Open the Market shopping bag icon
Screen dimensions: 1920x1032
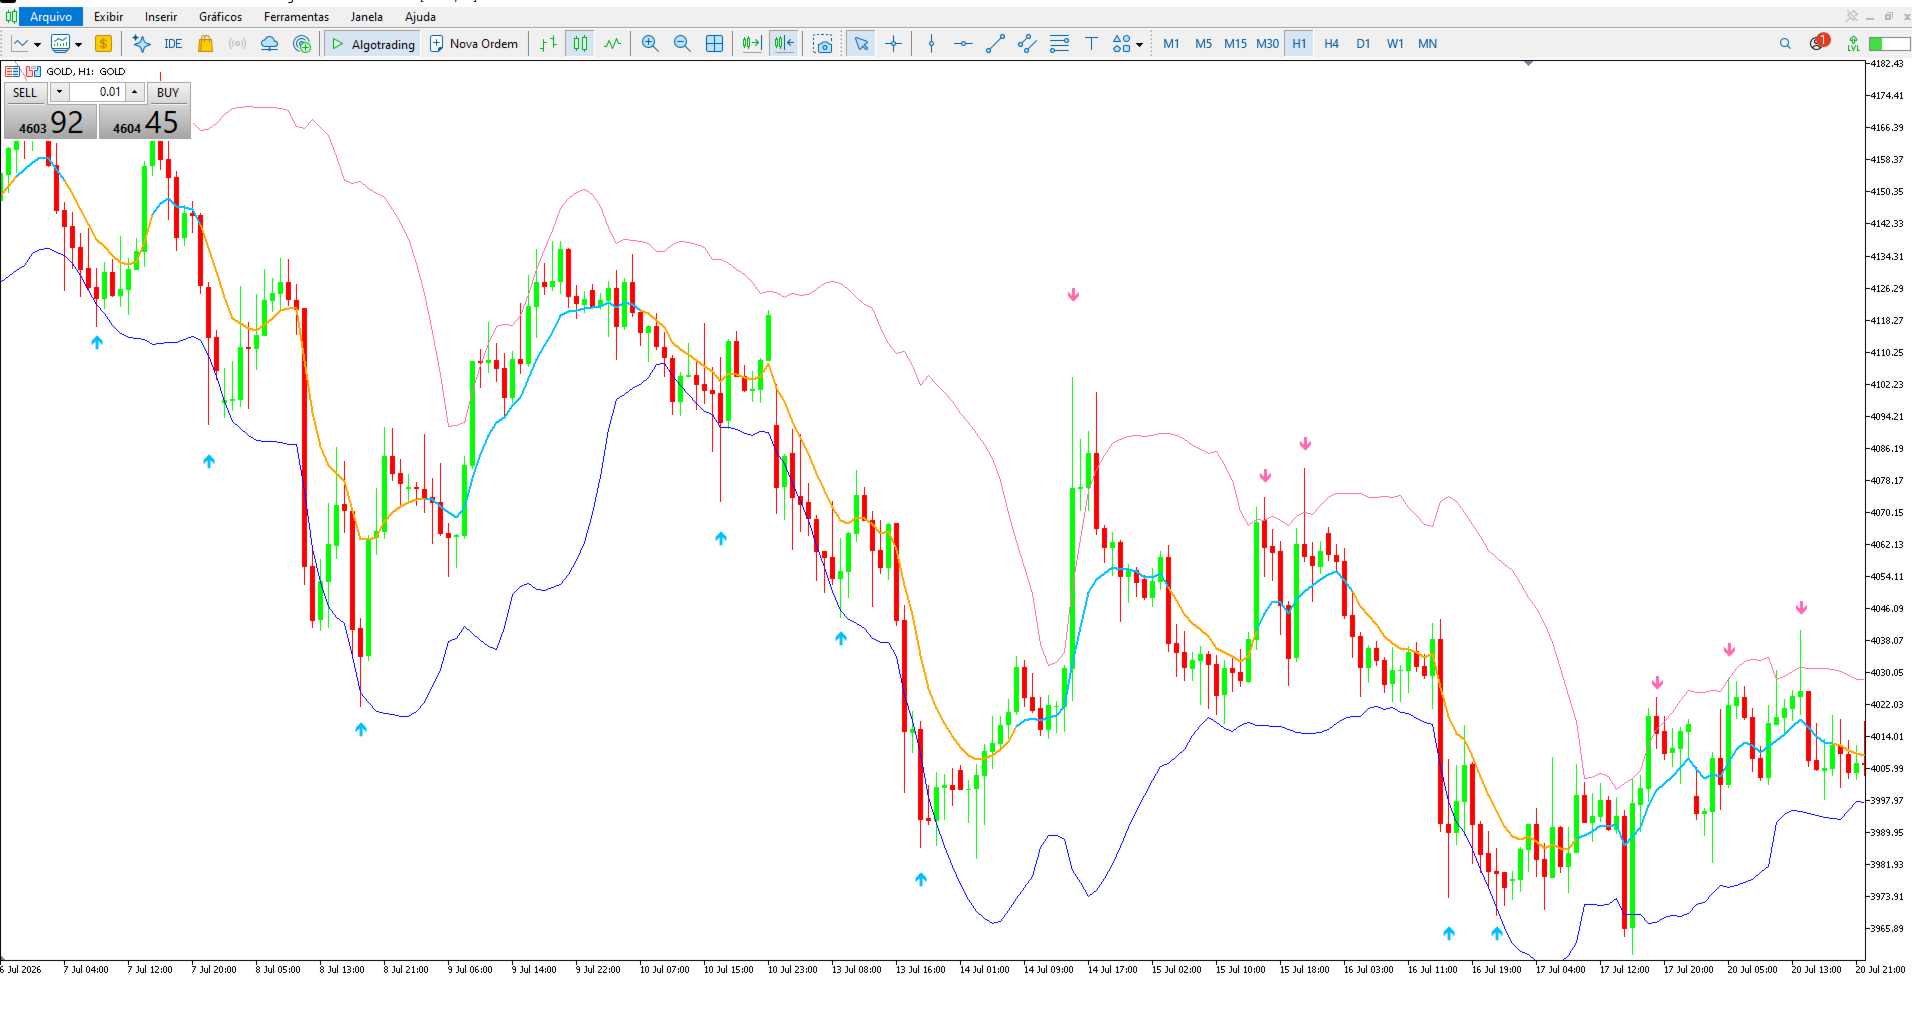206,44
